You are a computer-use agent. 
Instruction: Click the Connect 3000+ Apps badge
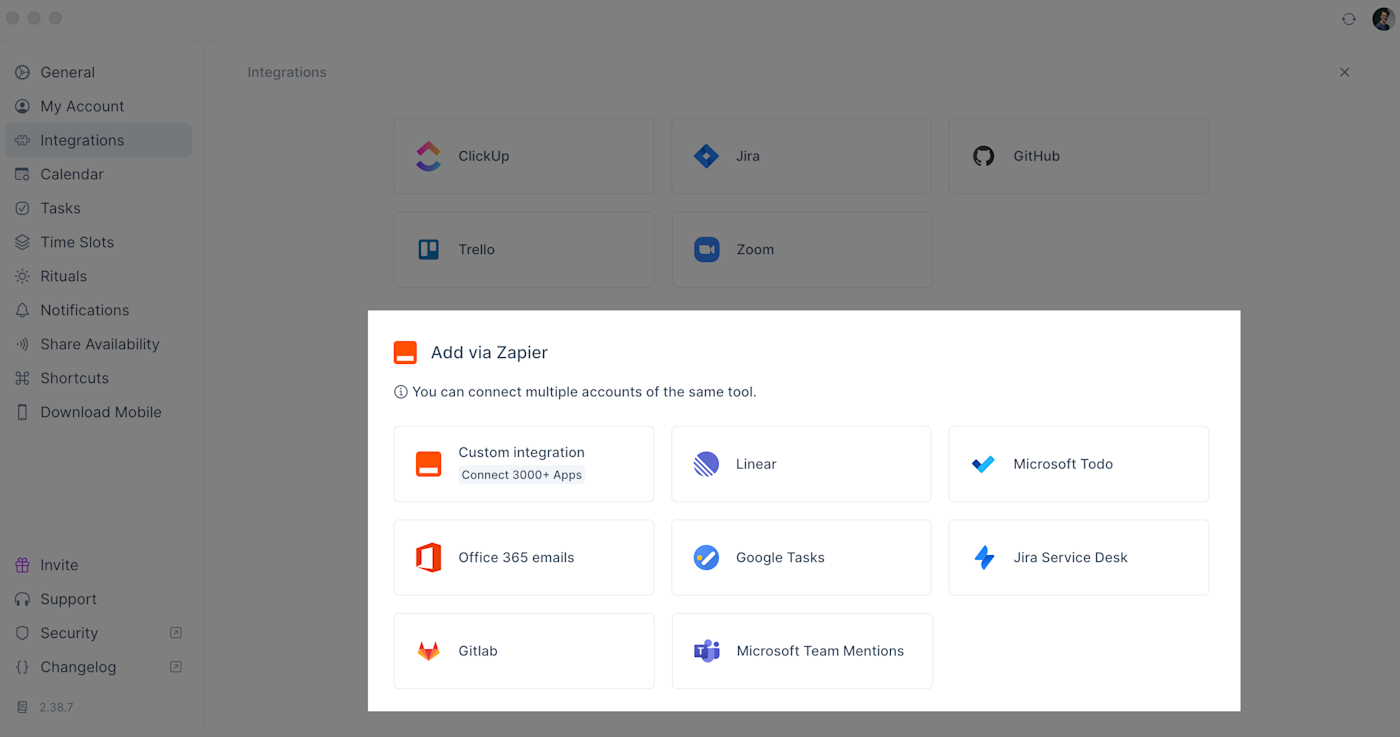[x=522, y=475]
